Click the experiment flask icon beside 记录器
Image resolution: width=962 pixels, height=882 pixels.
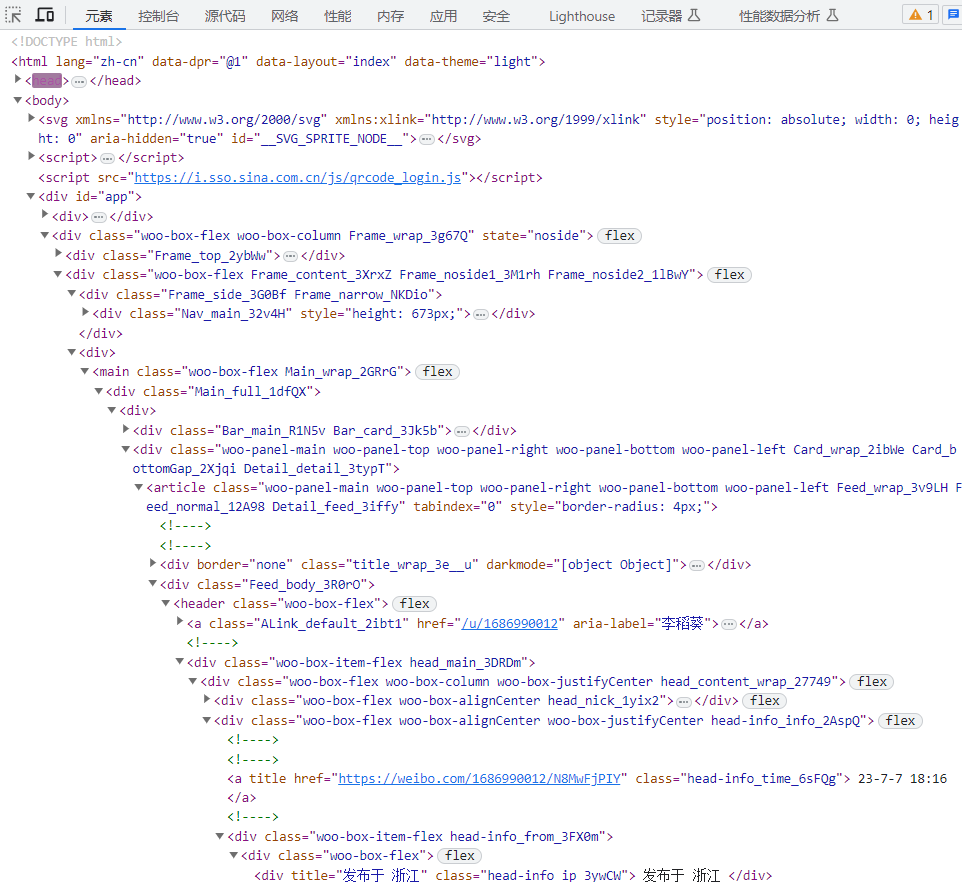pyautogui.click(x=694, y=15)
